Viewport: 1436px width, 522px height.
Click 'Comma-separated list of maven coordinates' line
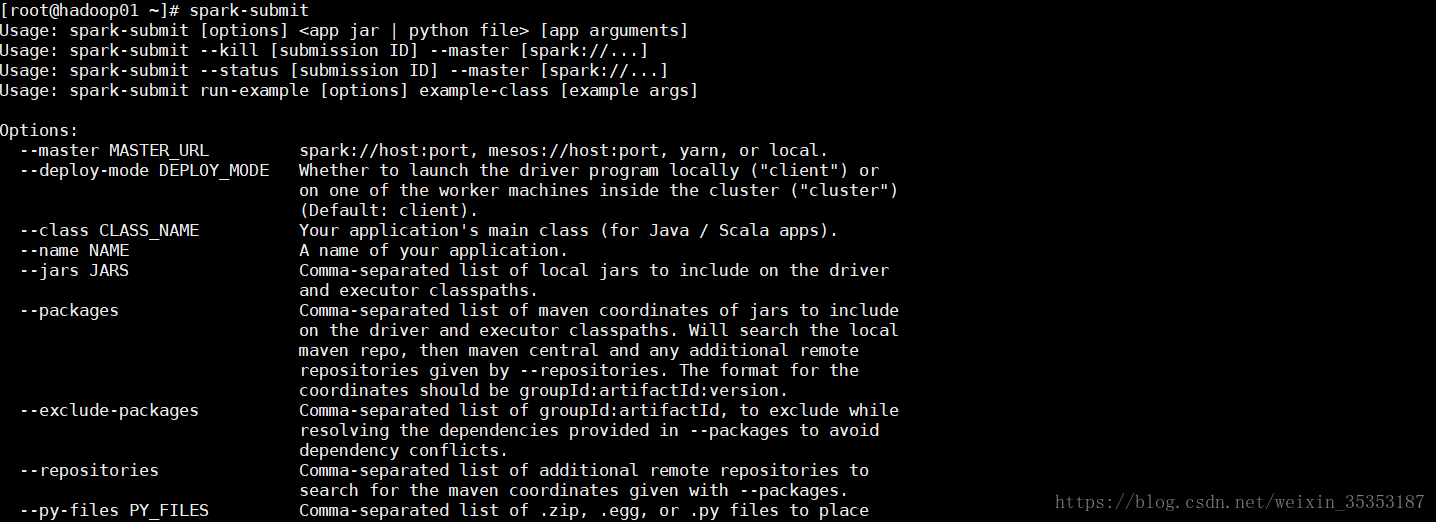pyautogui.click(x=599, y=310)
